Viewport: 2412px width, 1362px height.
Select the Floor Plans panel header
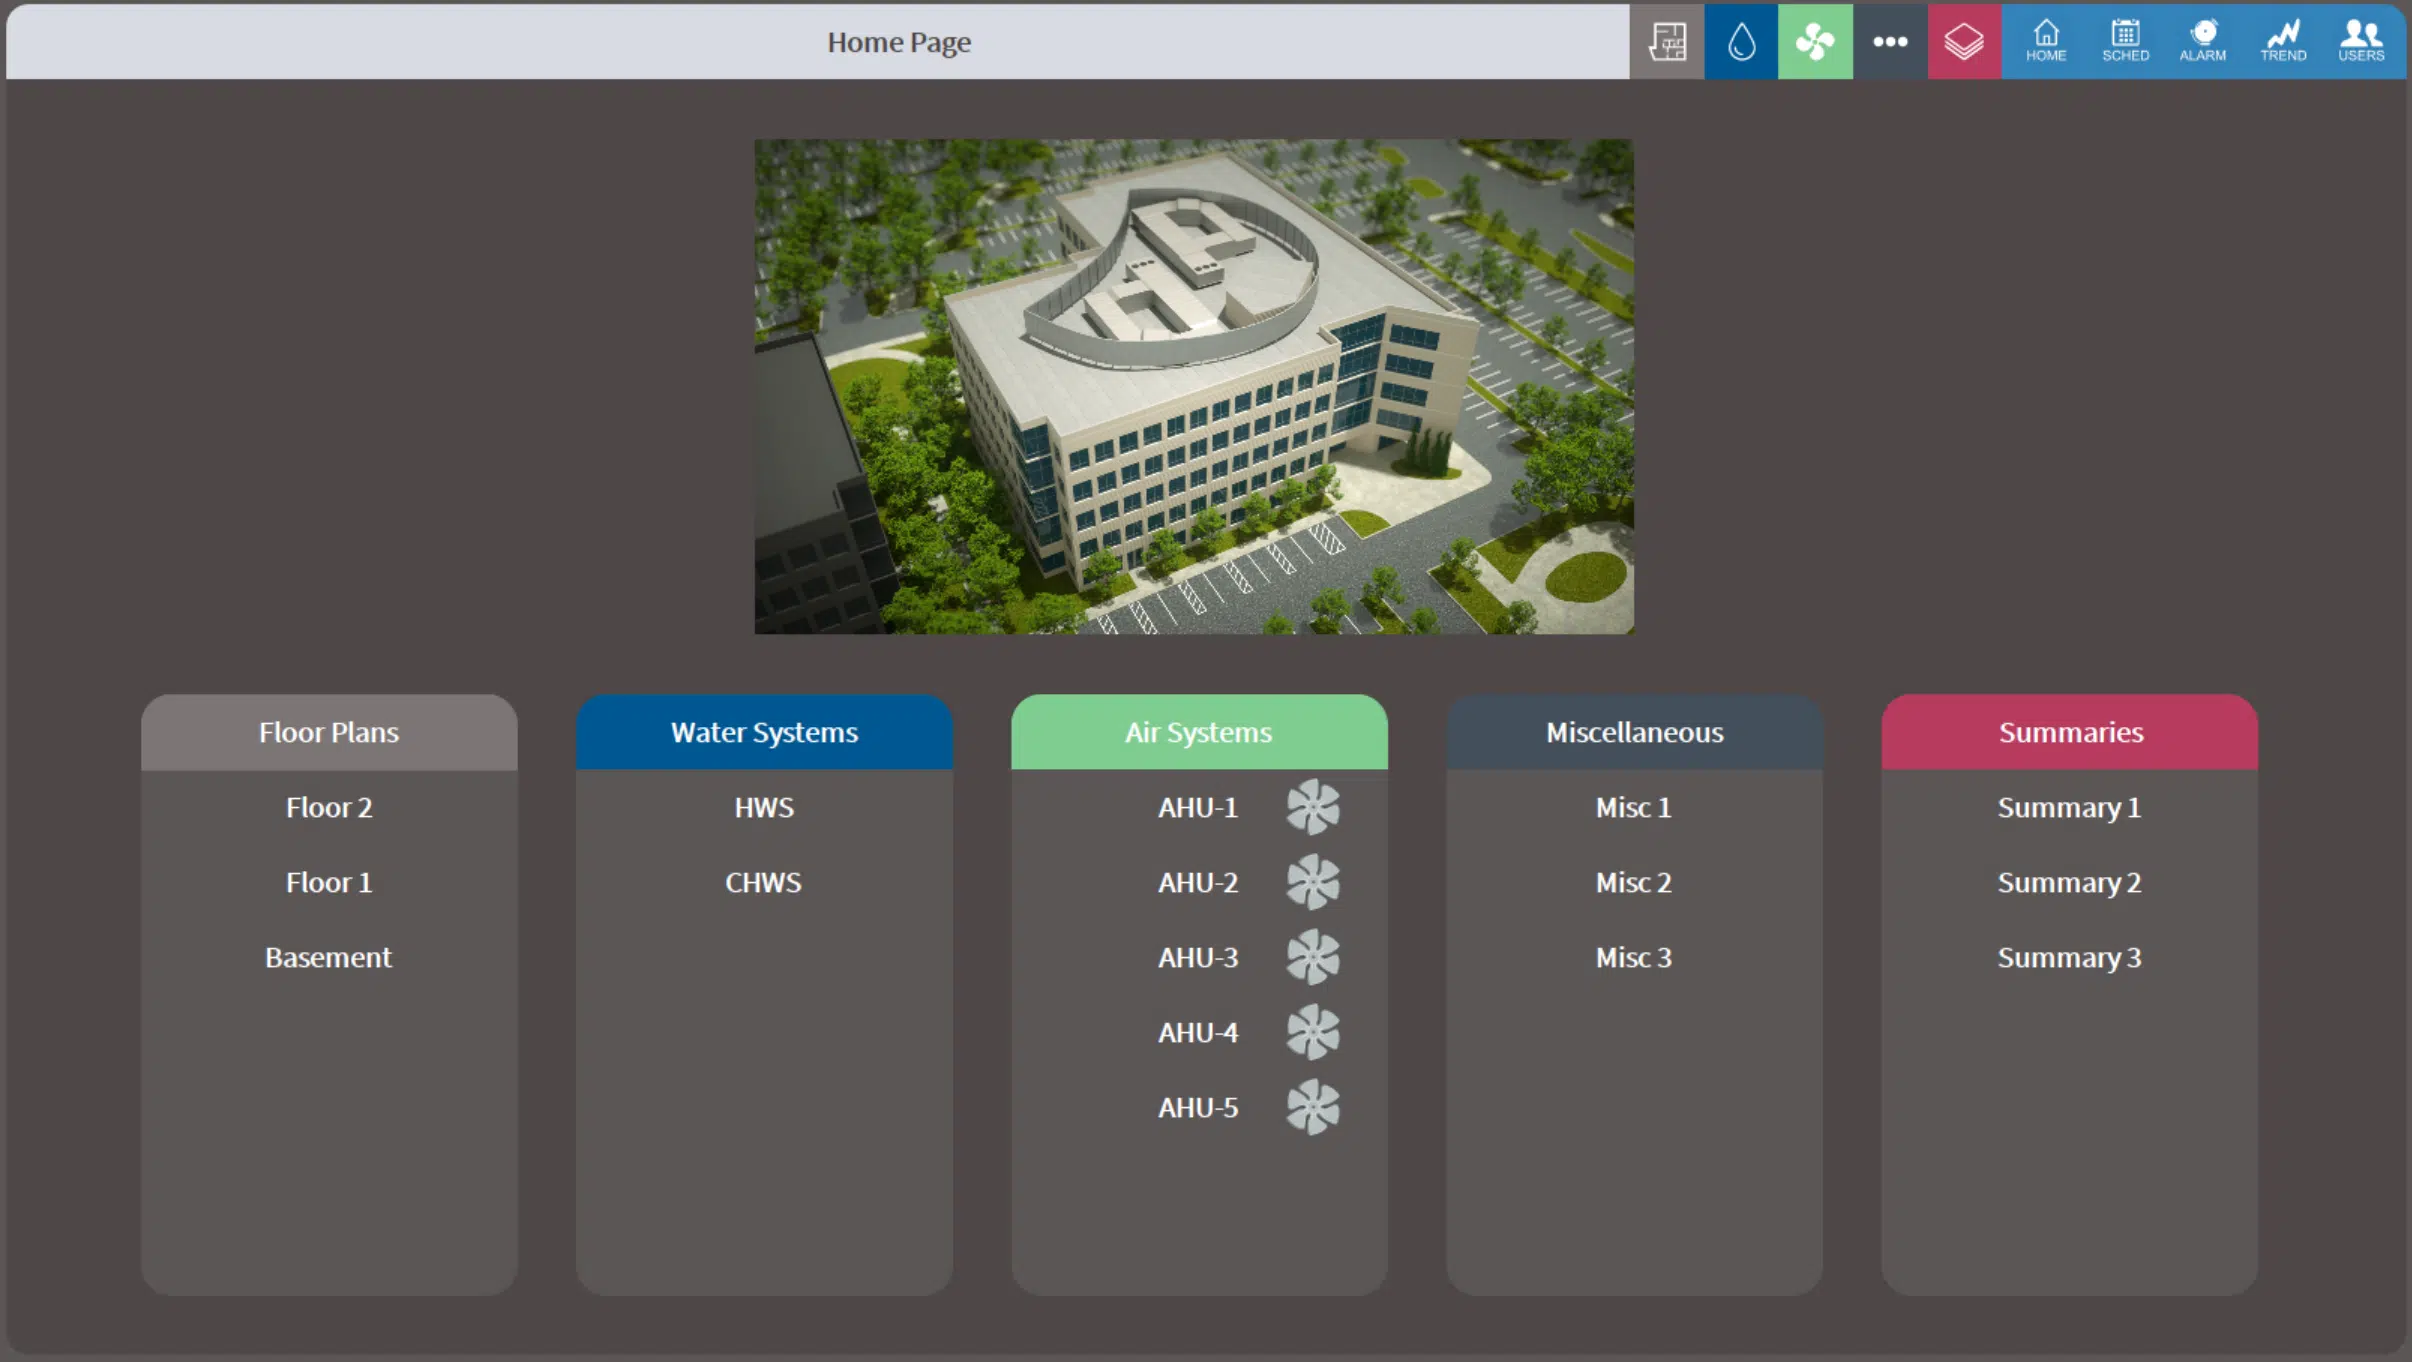click(x=329, y=732)
